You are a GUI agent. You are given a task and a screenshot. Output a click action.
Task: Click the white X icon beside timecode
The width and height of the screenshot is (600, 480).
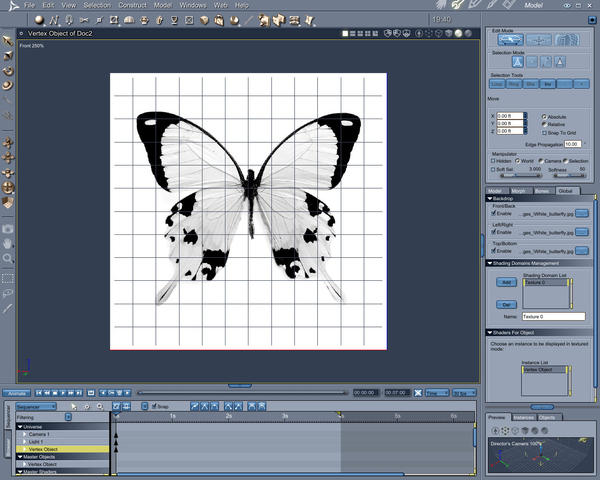(418, 393)
